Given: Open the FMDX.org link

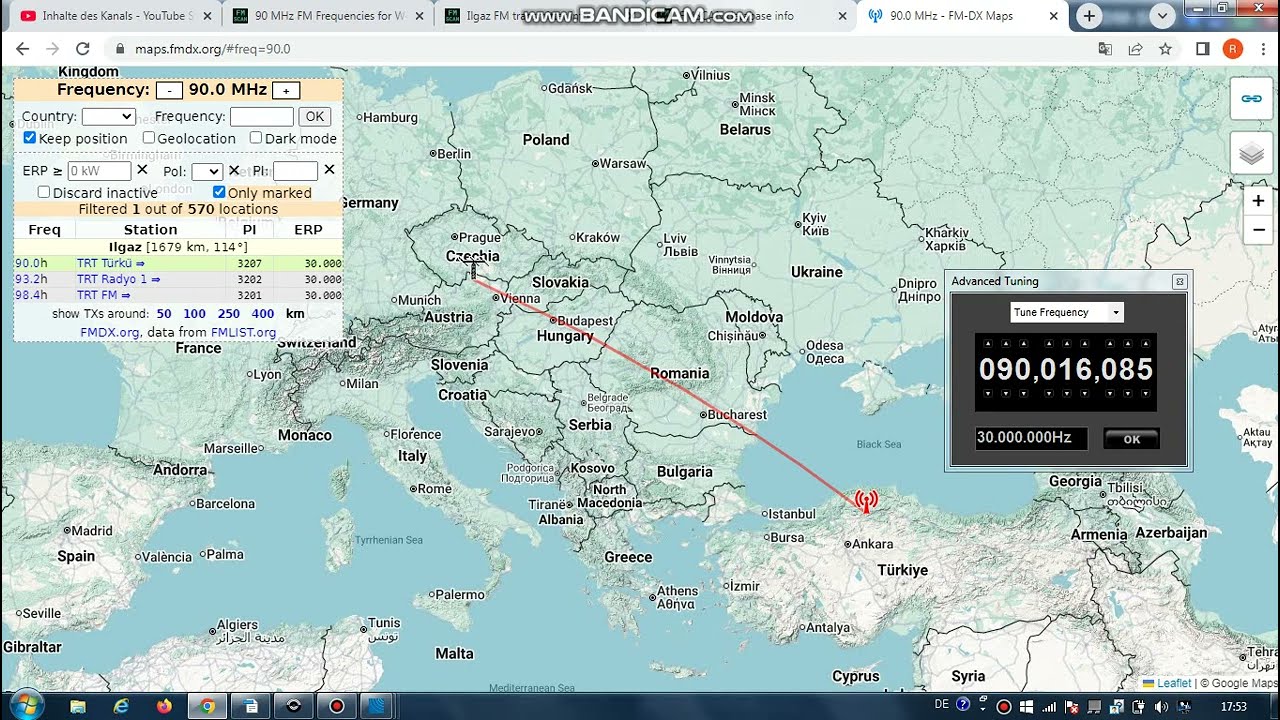Looking at the screenshot, I should pos(110,332).
